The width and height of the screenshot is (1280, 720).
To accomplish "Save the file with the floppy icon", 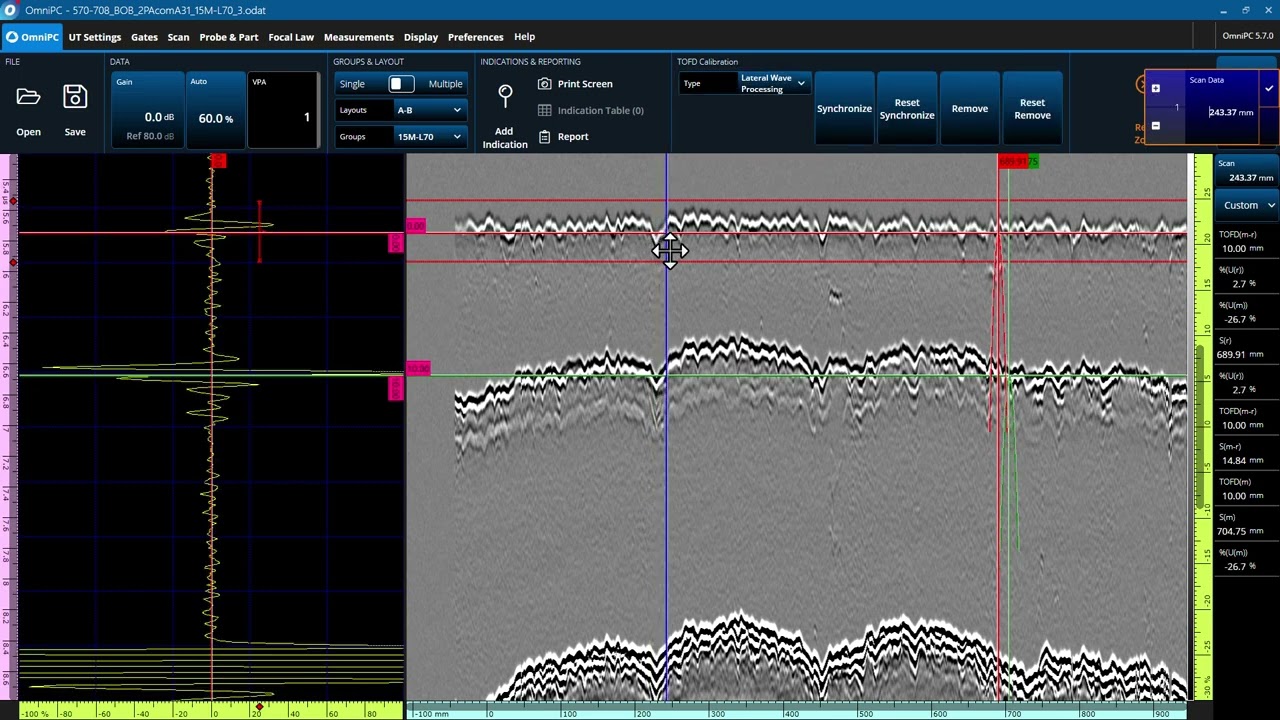I will [75, 97].
